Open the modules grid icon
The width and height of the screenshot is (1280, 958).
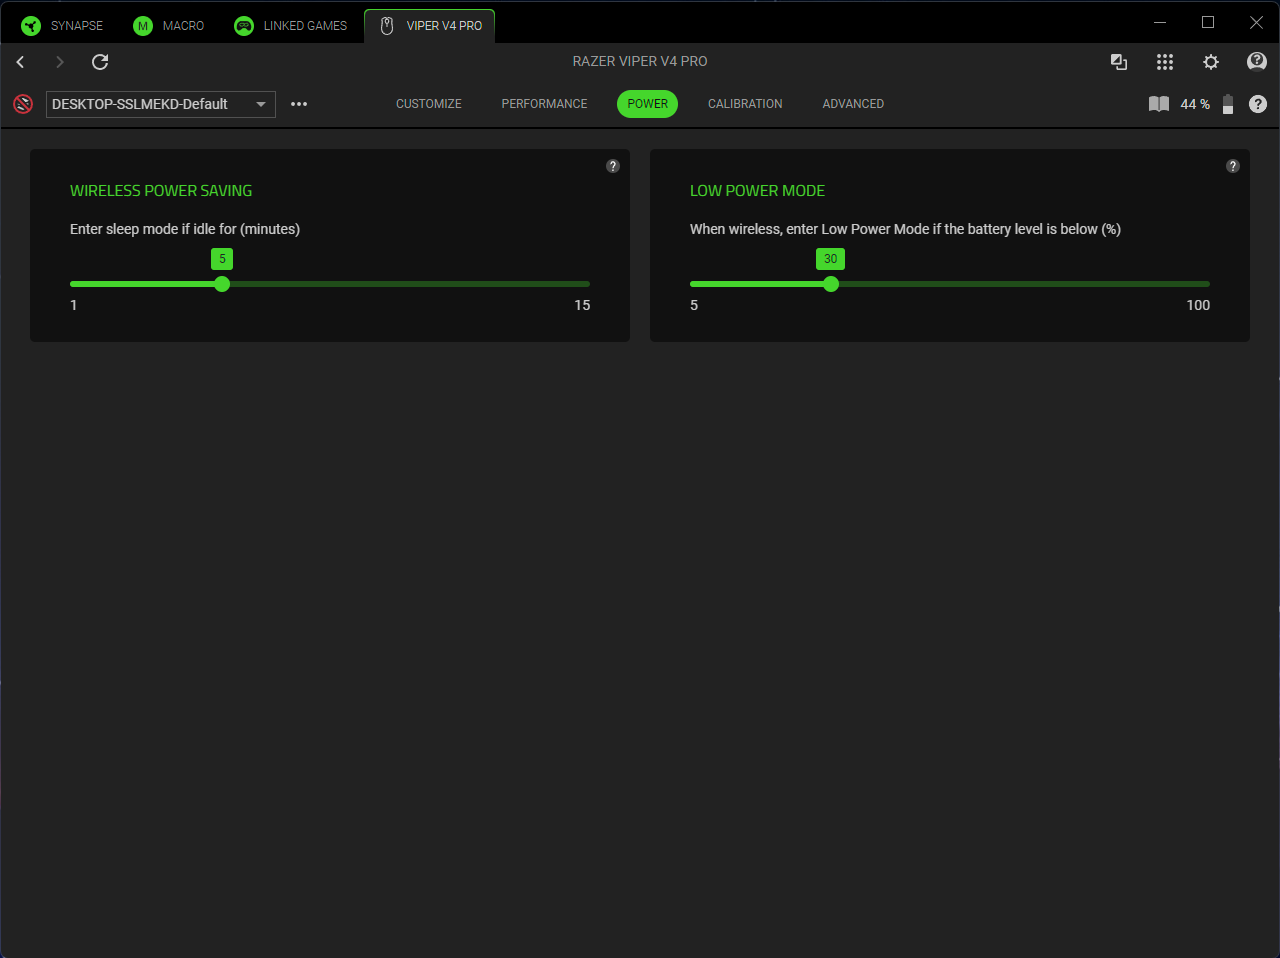pos(1165,62)
